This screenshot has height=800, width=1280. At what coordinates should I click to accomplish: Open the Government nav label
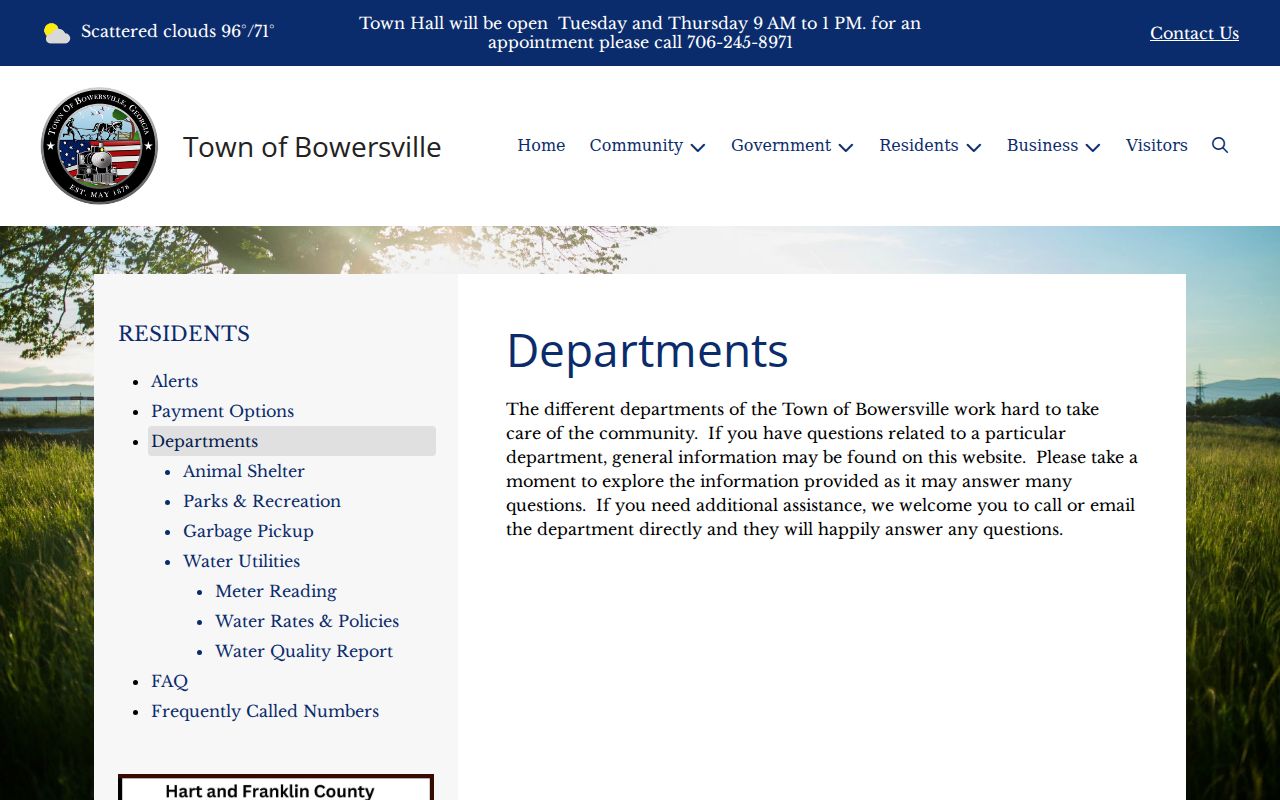(x=781, y=145)
